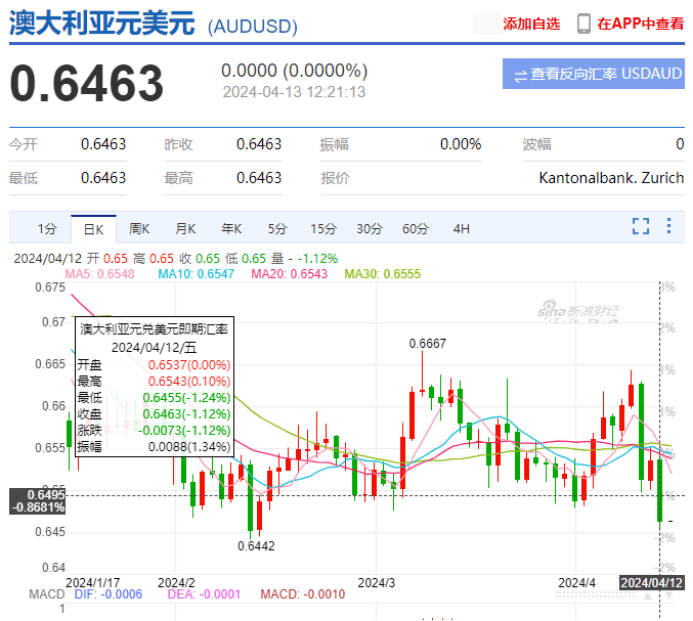The width and height of the screenshot is (693, 621).
Task: Open the 60分 interval chart
Action: (415, 228)
